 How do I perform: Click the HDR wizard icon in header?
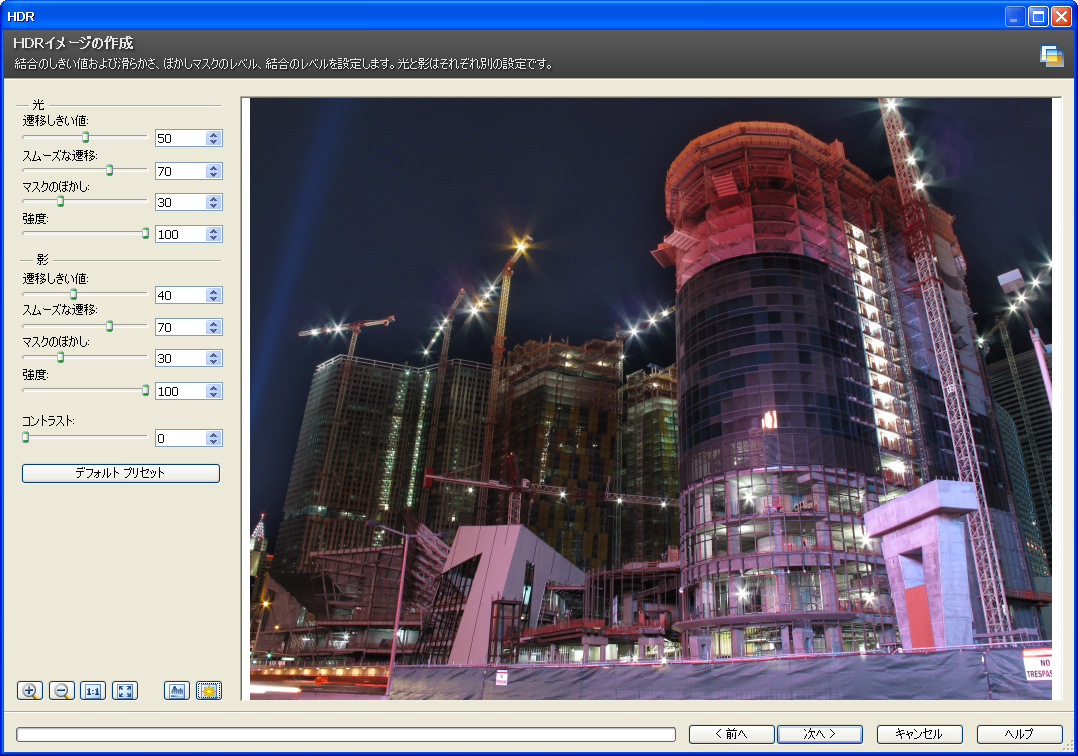point(1051,56)
